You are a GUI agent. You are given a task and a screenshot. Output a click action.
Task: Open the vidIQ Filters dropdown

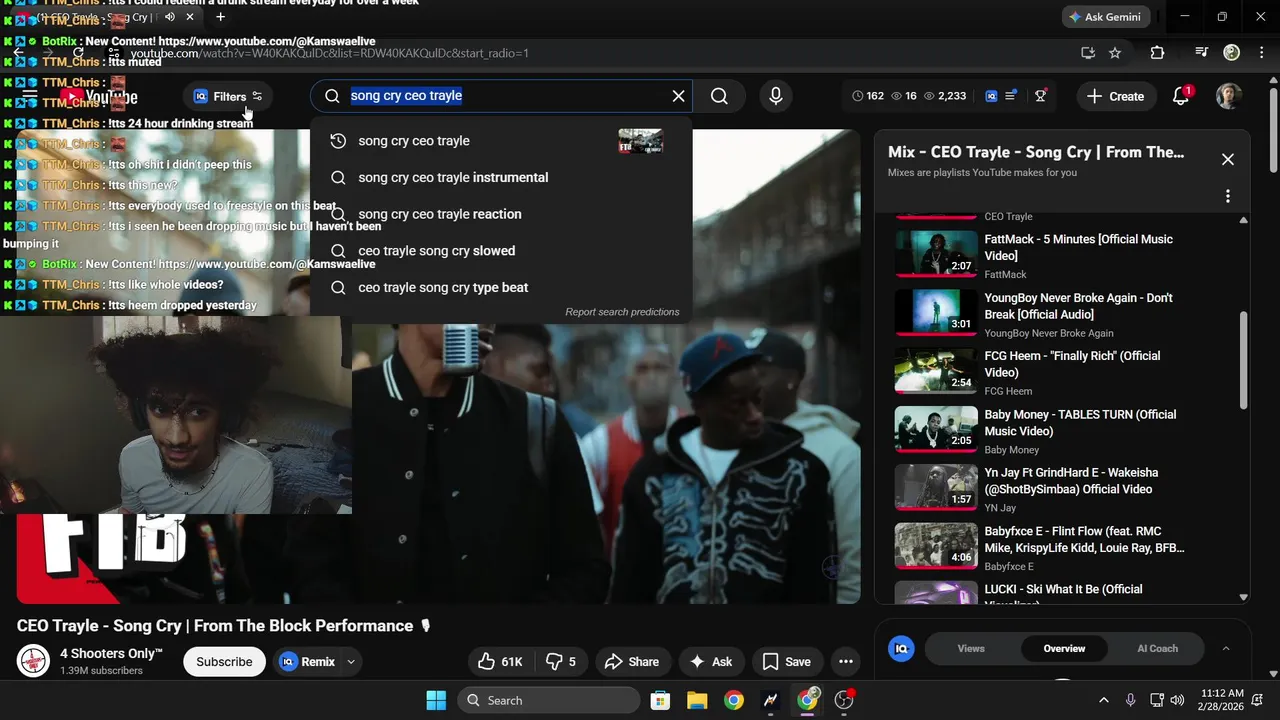pyautogui.click(x=229, y=96)
